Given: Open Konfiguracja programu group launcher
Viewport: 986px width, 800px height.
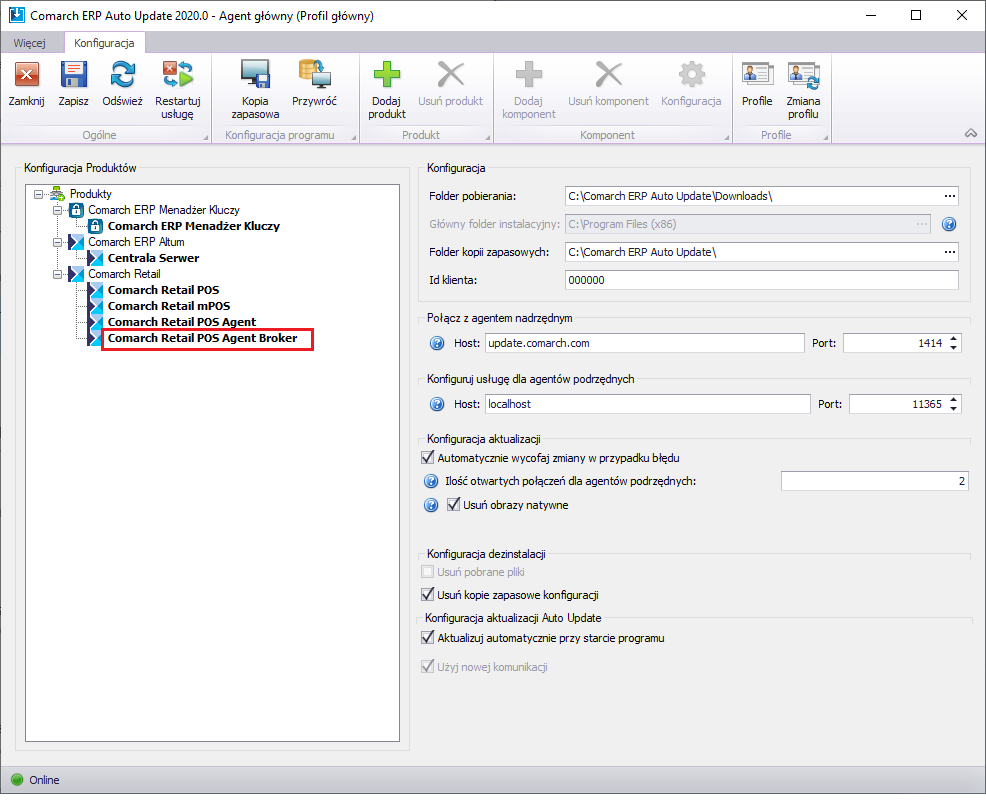Looking at the screenshot, I should tap(353, 137).
